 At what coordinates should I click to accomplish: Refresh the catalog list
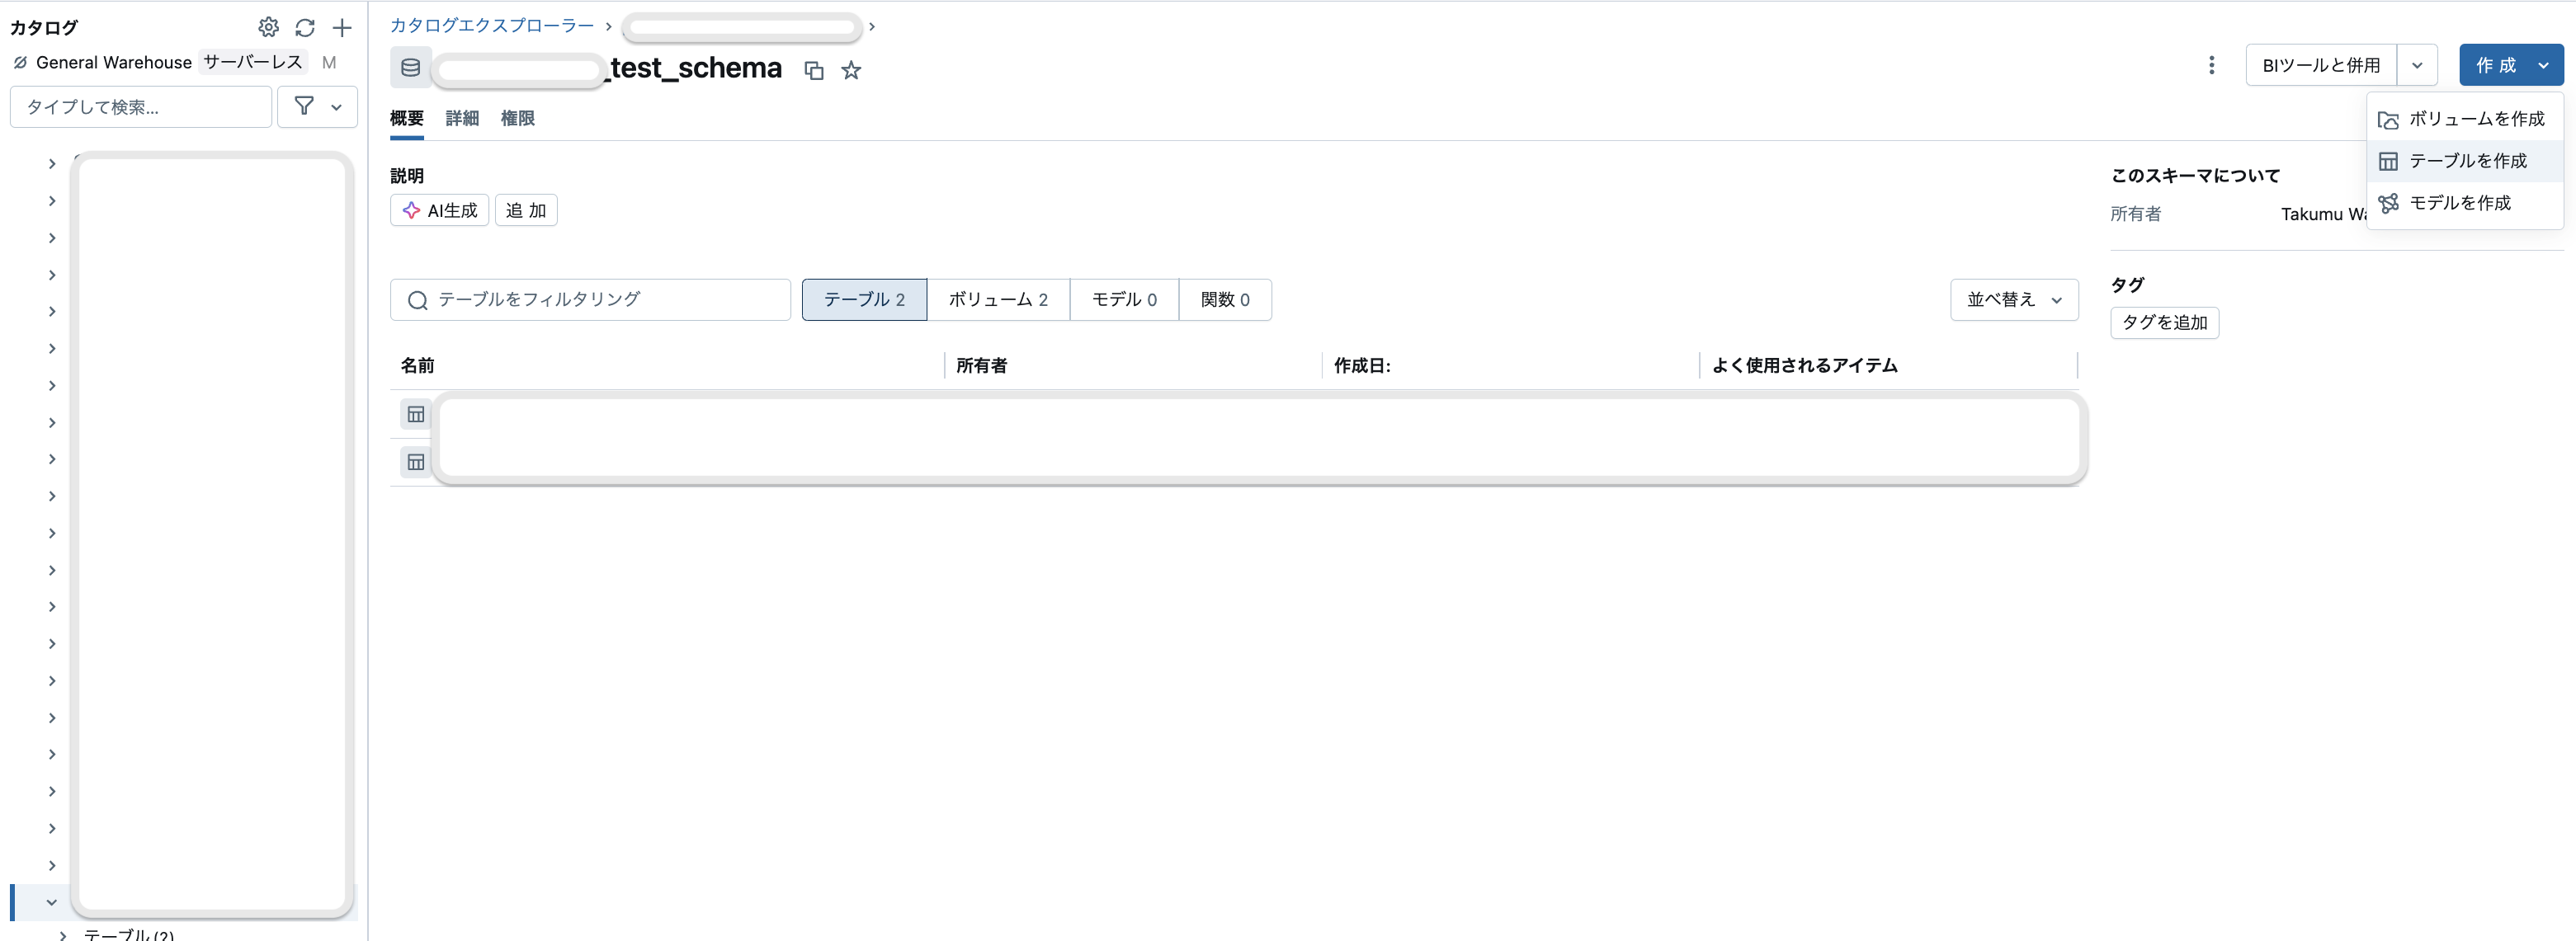pos(305,27)
